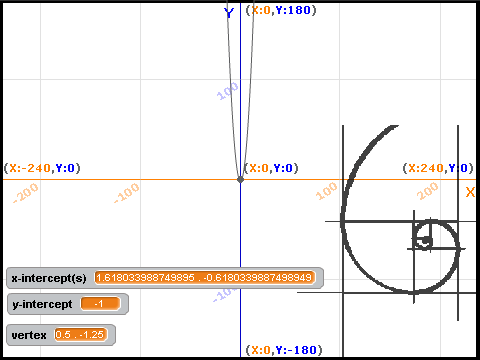The image size is (480, 360).
Task: Click the vertex value 0.5 , -1.25
Action: coord(81,335)
